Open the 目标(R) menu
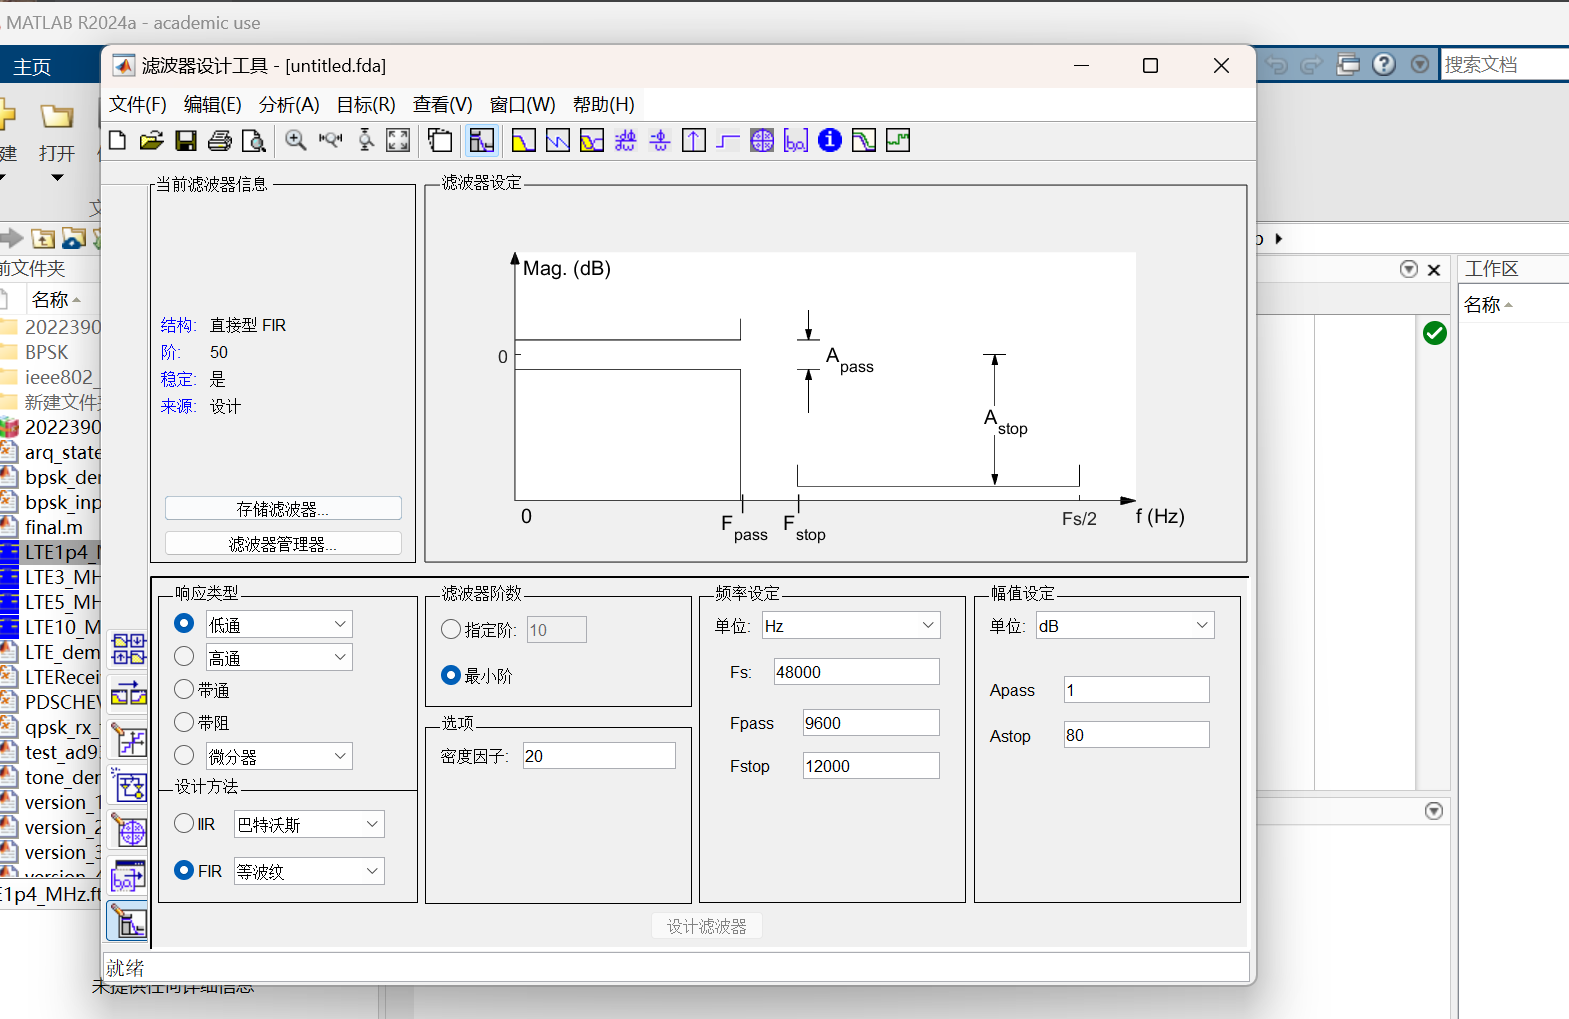Image resolution: width=1569 pixels, height=1019 pixels. 366,104
